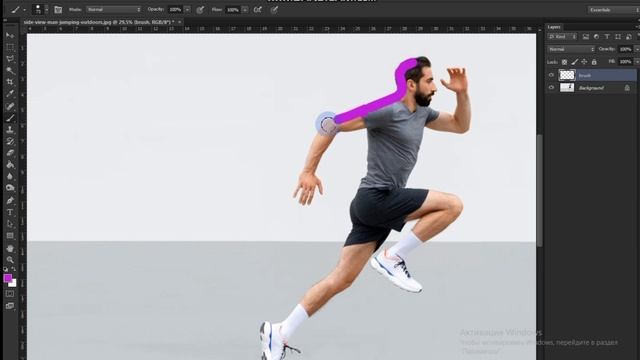This screenshot has height=360, width=640.
Task: Select the side-view-man-jumping document tab
Action: click(x=99, y=22)
